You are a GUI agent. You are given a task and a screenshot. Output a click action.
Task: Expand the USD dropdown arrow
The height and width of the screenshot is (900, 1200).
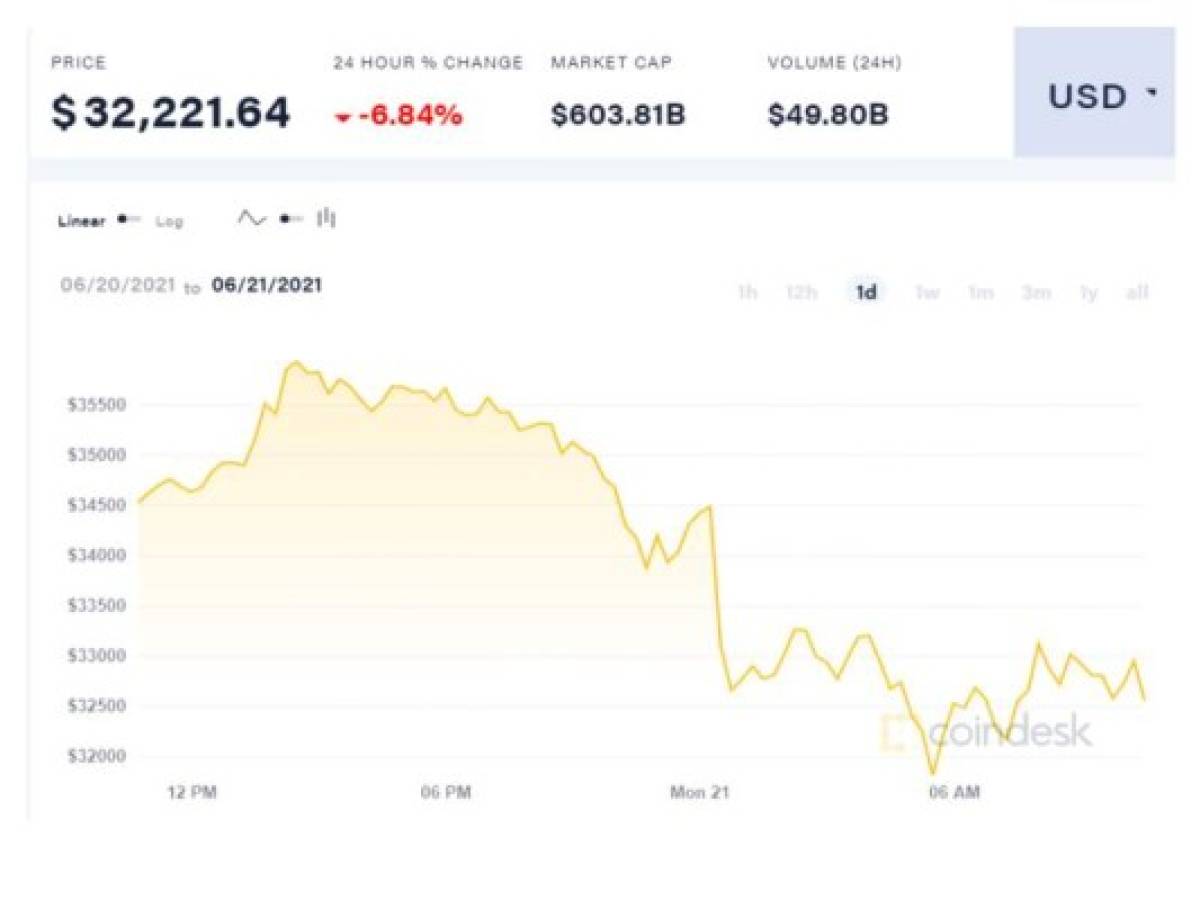(x=1152, y=93)
